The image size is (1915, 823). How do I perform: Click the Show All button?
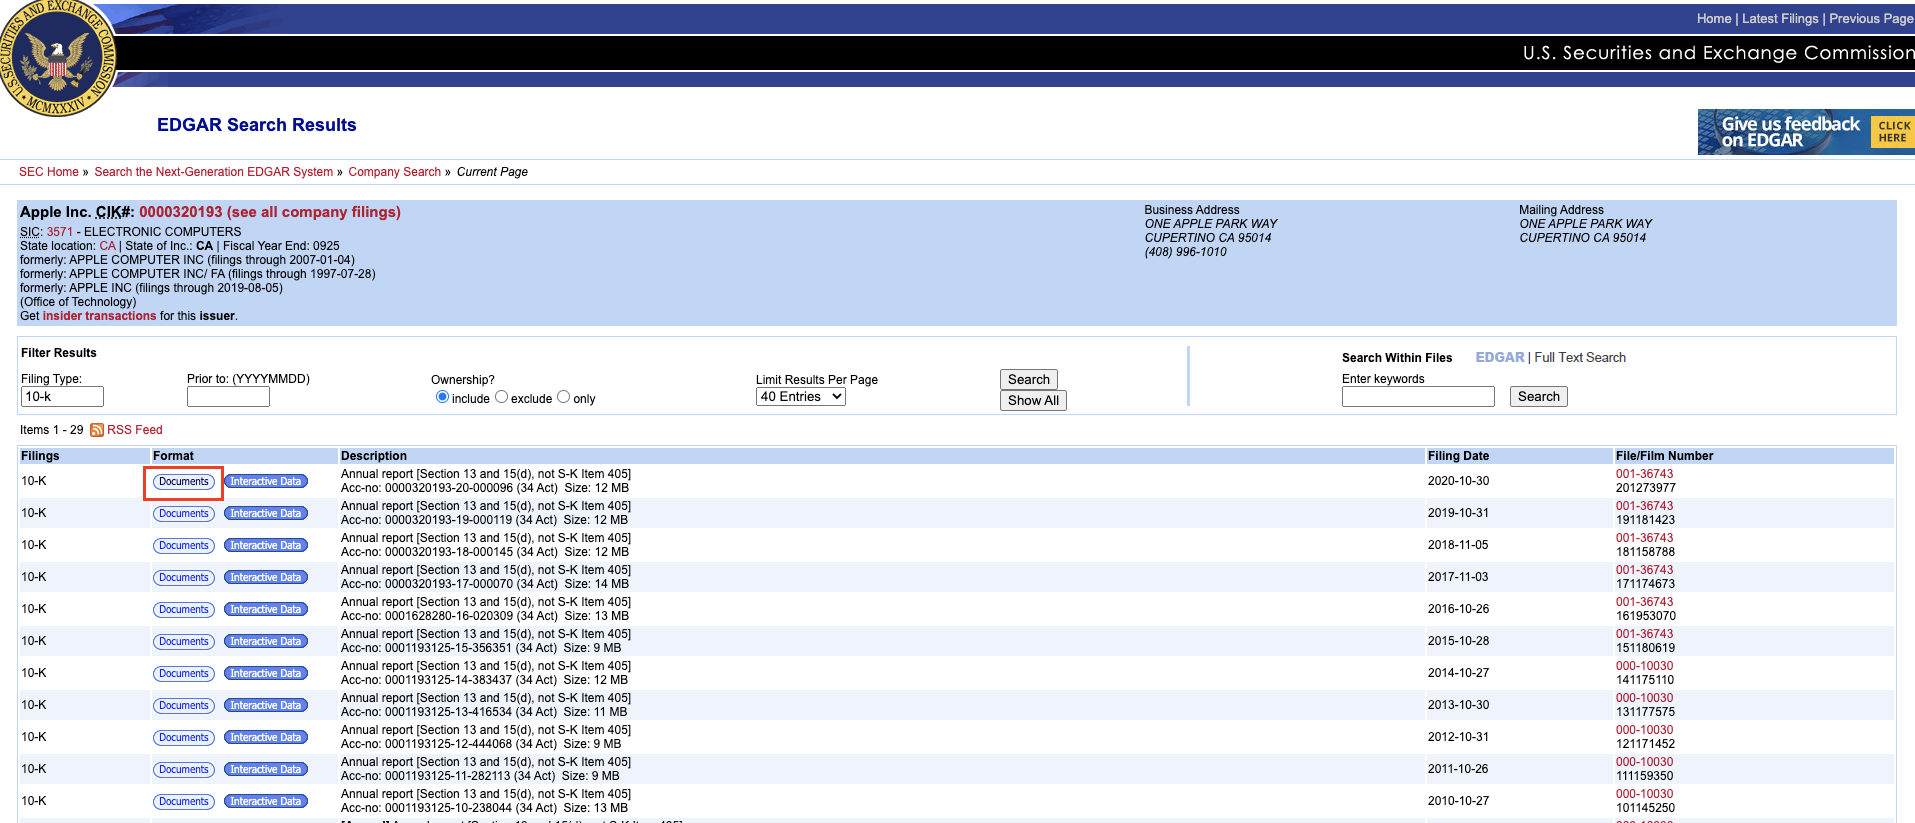coord(1033,401)
